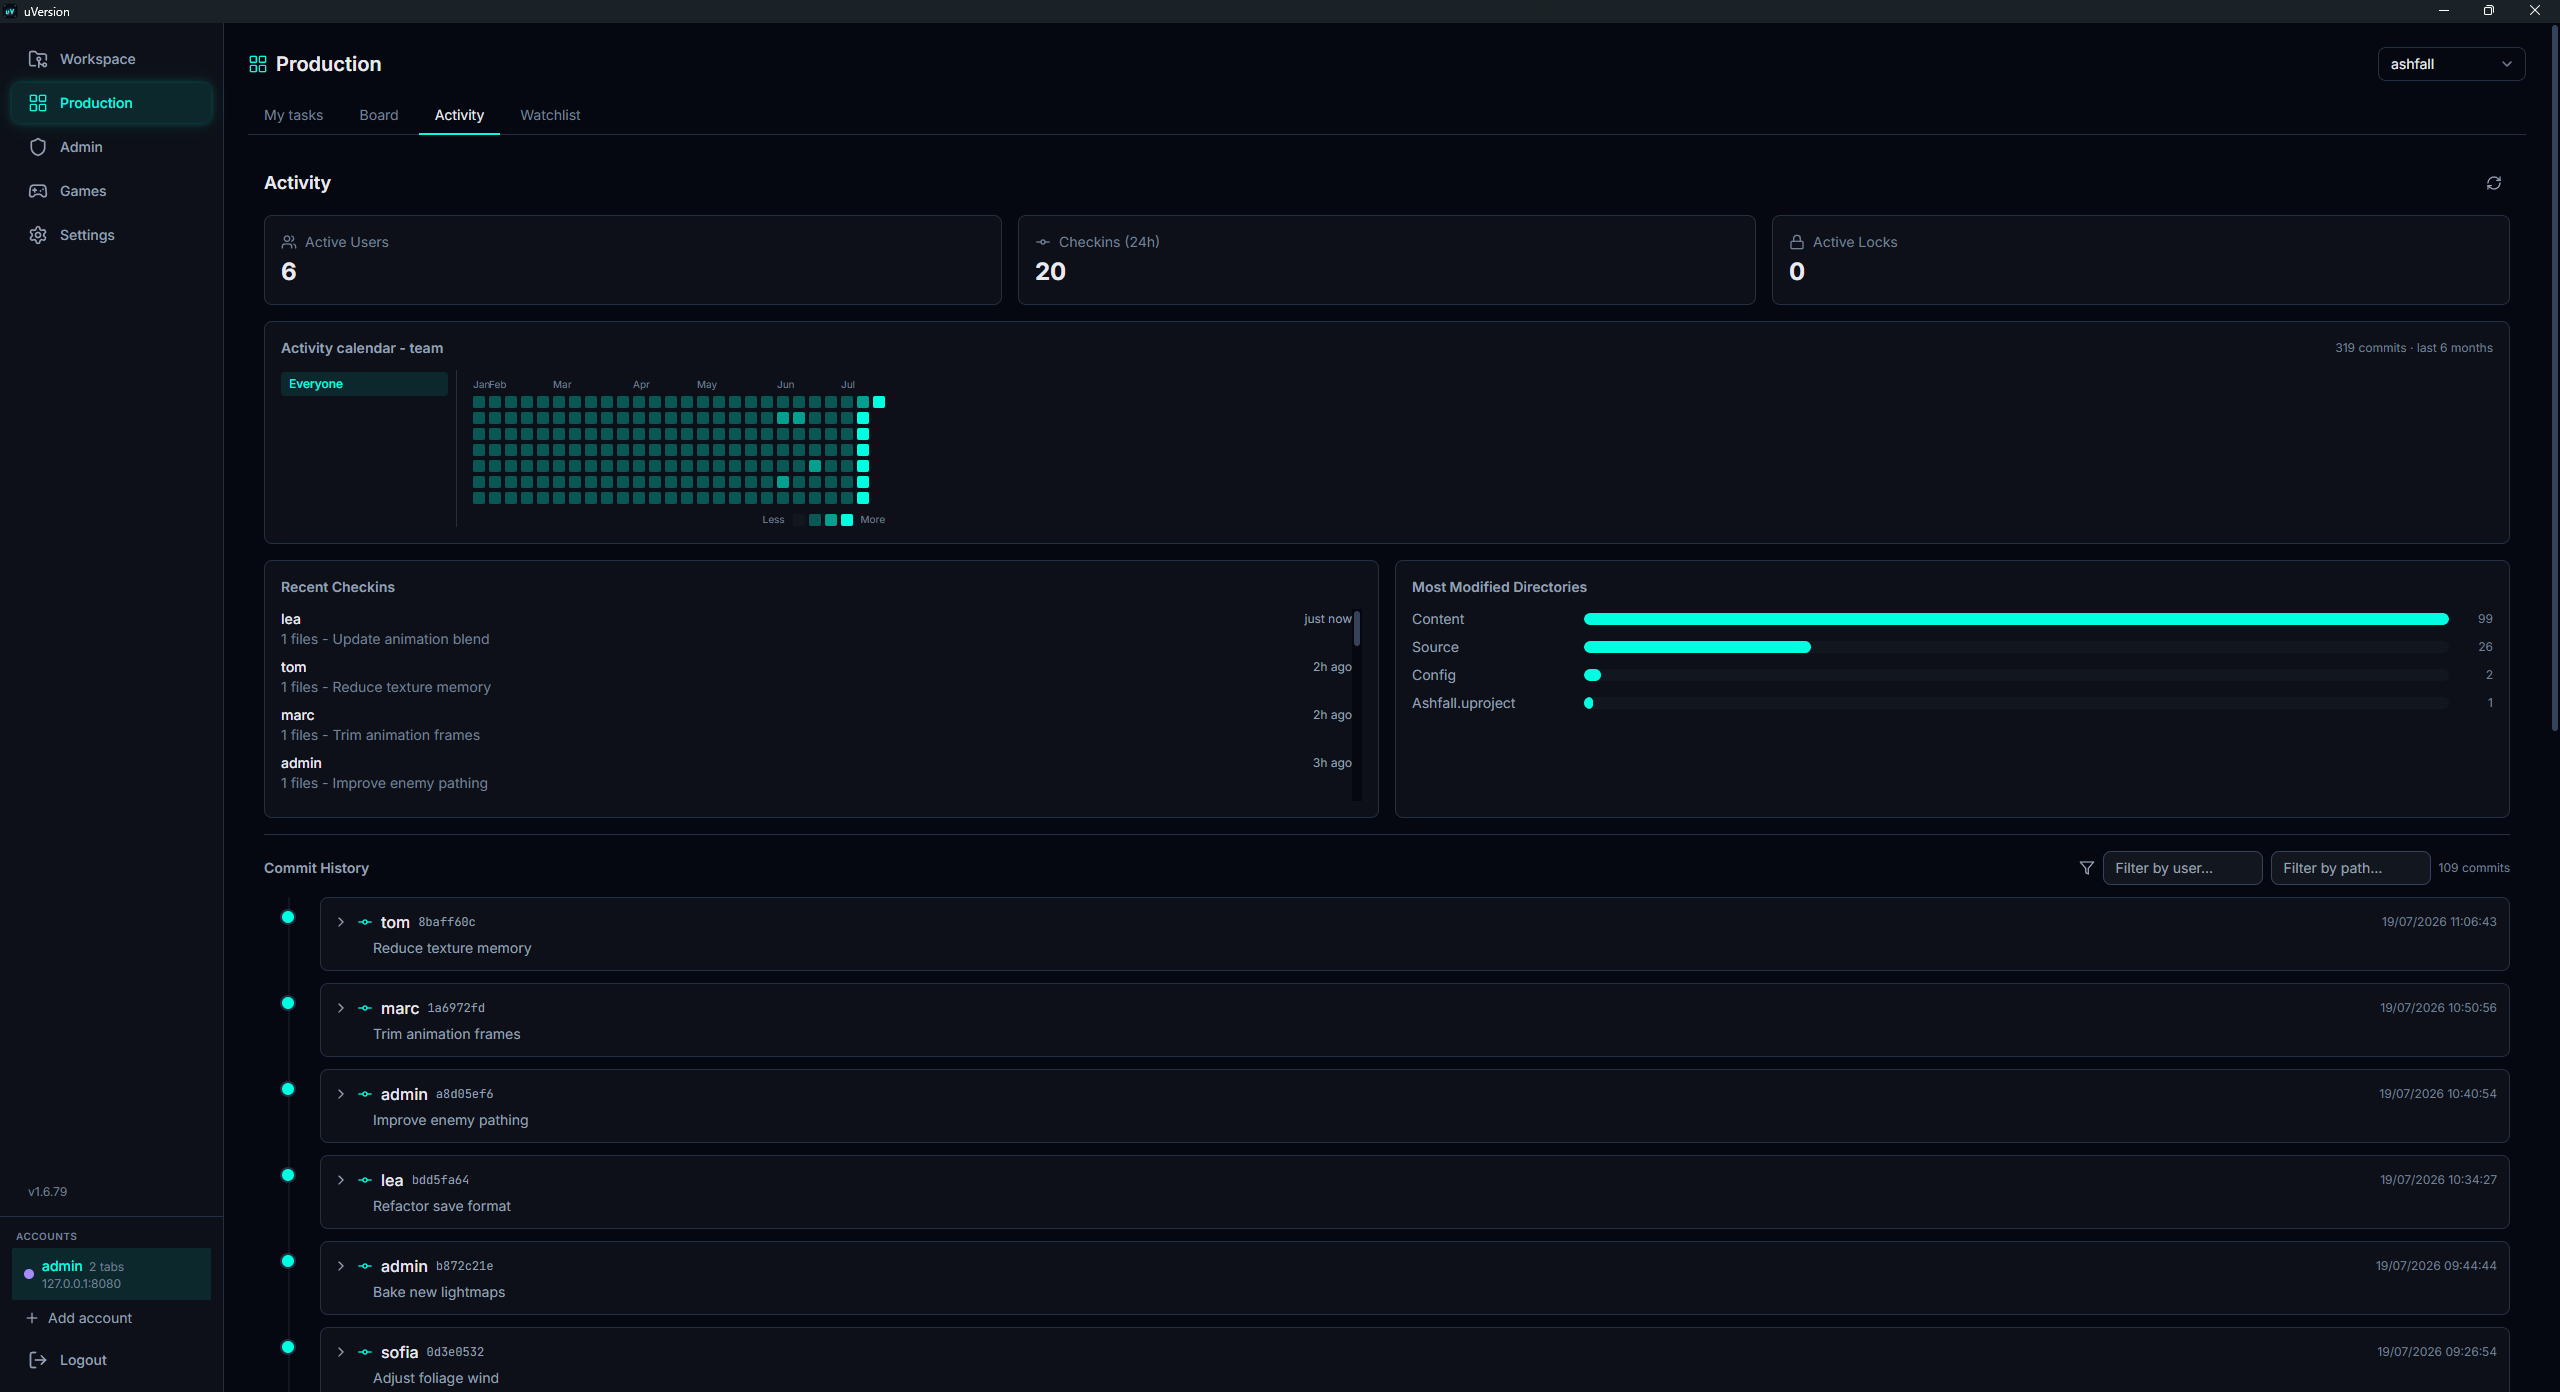Select the Activity tab
2560x1392 pixels.
(x=459, y=115)
